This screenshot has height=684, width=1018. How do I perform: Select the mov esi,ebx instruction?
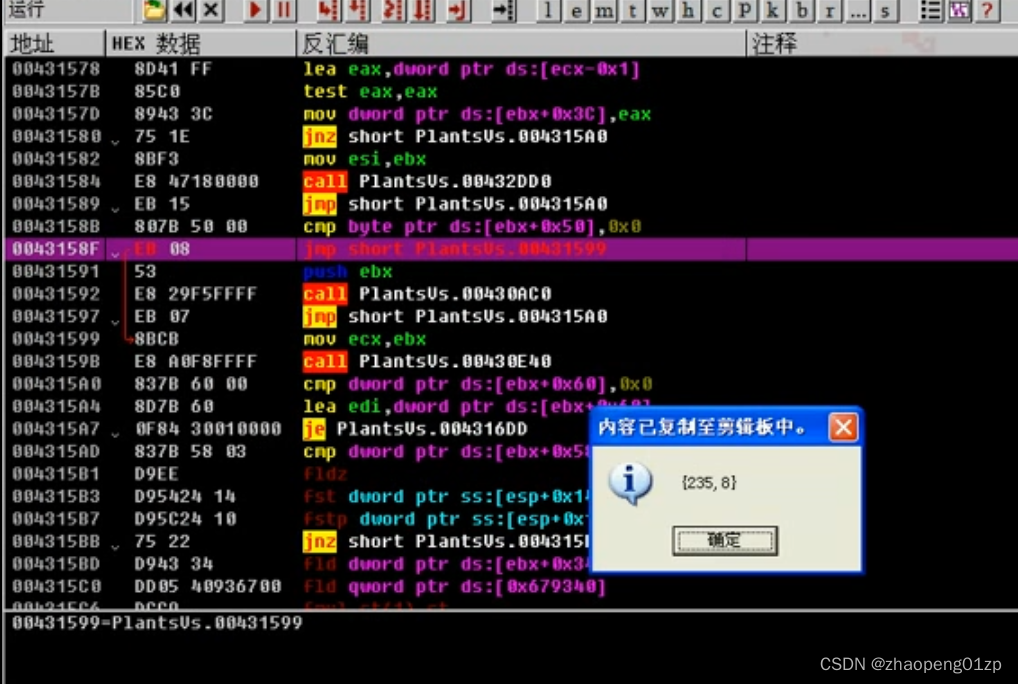pos(364,159)
